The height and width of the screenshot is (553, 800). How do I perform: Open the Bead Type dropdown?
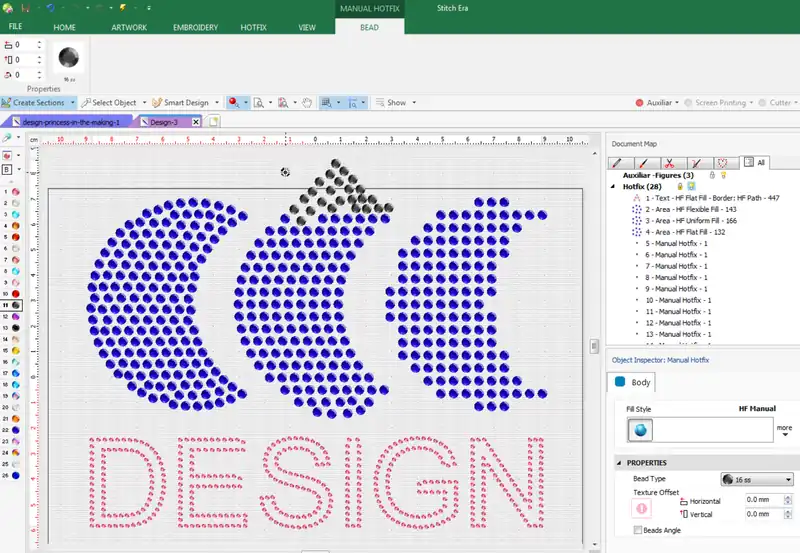point(757,480)
